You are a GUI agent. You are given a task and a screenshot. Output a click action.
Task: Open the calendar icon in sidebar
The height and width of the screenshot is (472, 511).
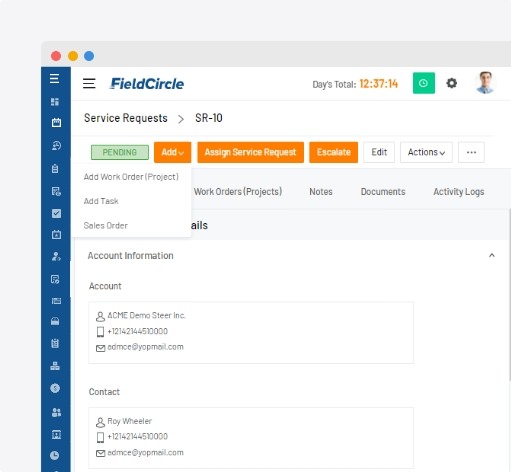coord(56,122)
